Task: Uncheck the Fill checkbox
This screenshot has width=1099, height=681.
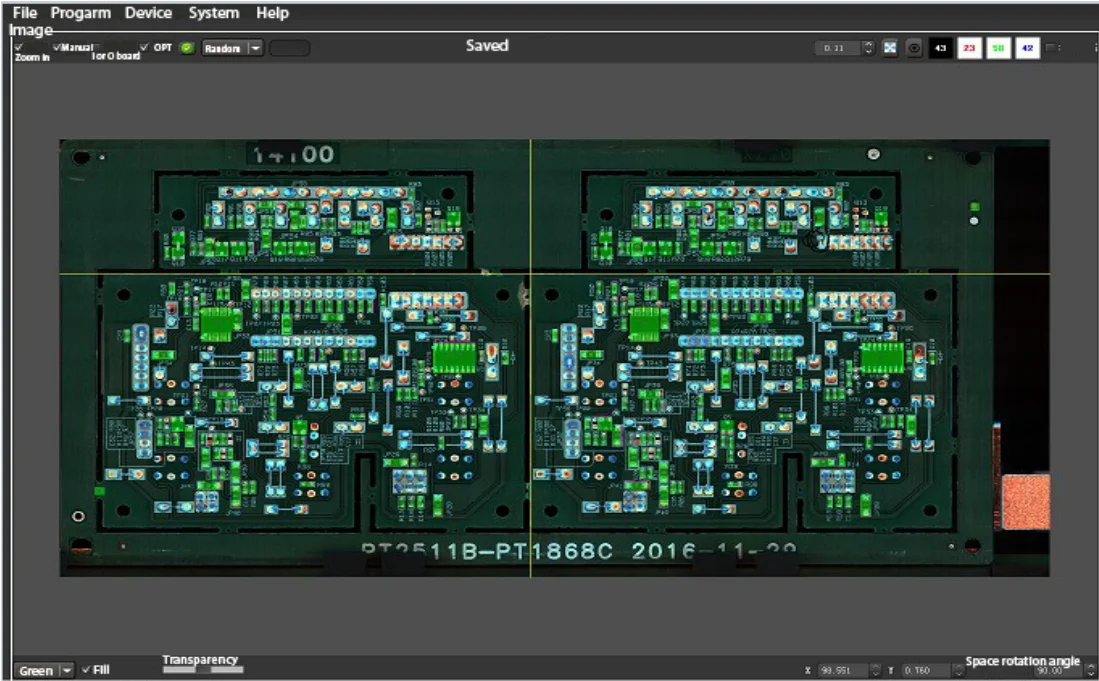Action: (x=86, y=669)
